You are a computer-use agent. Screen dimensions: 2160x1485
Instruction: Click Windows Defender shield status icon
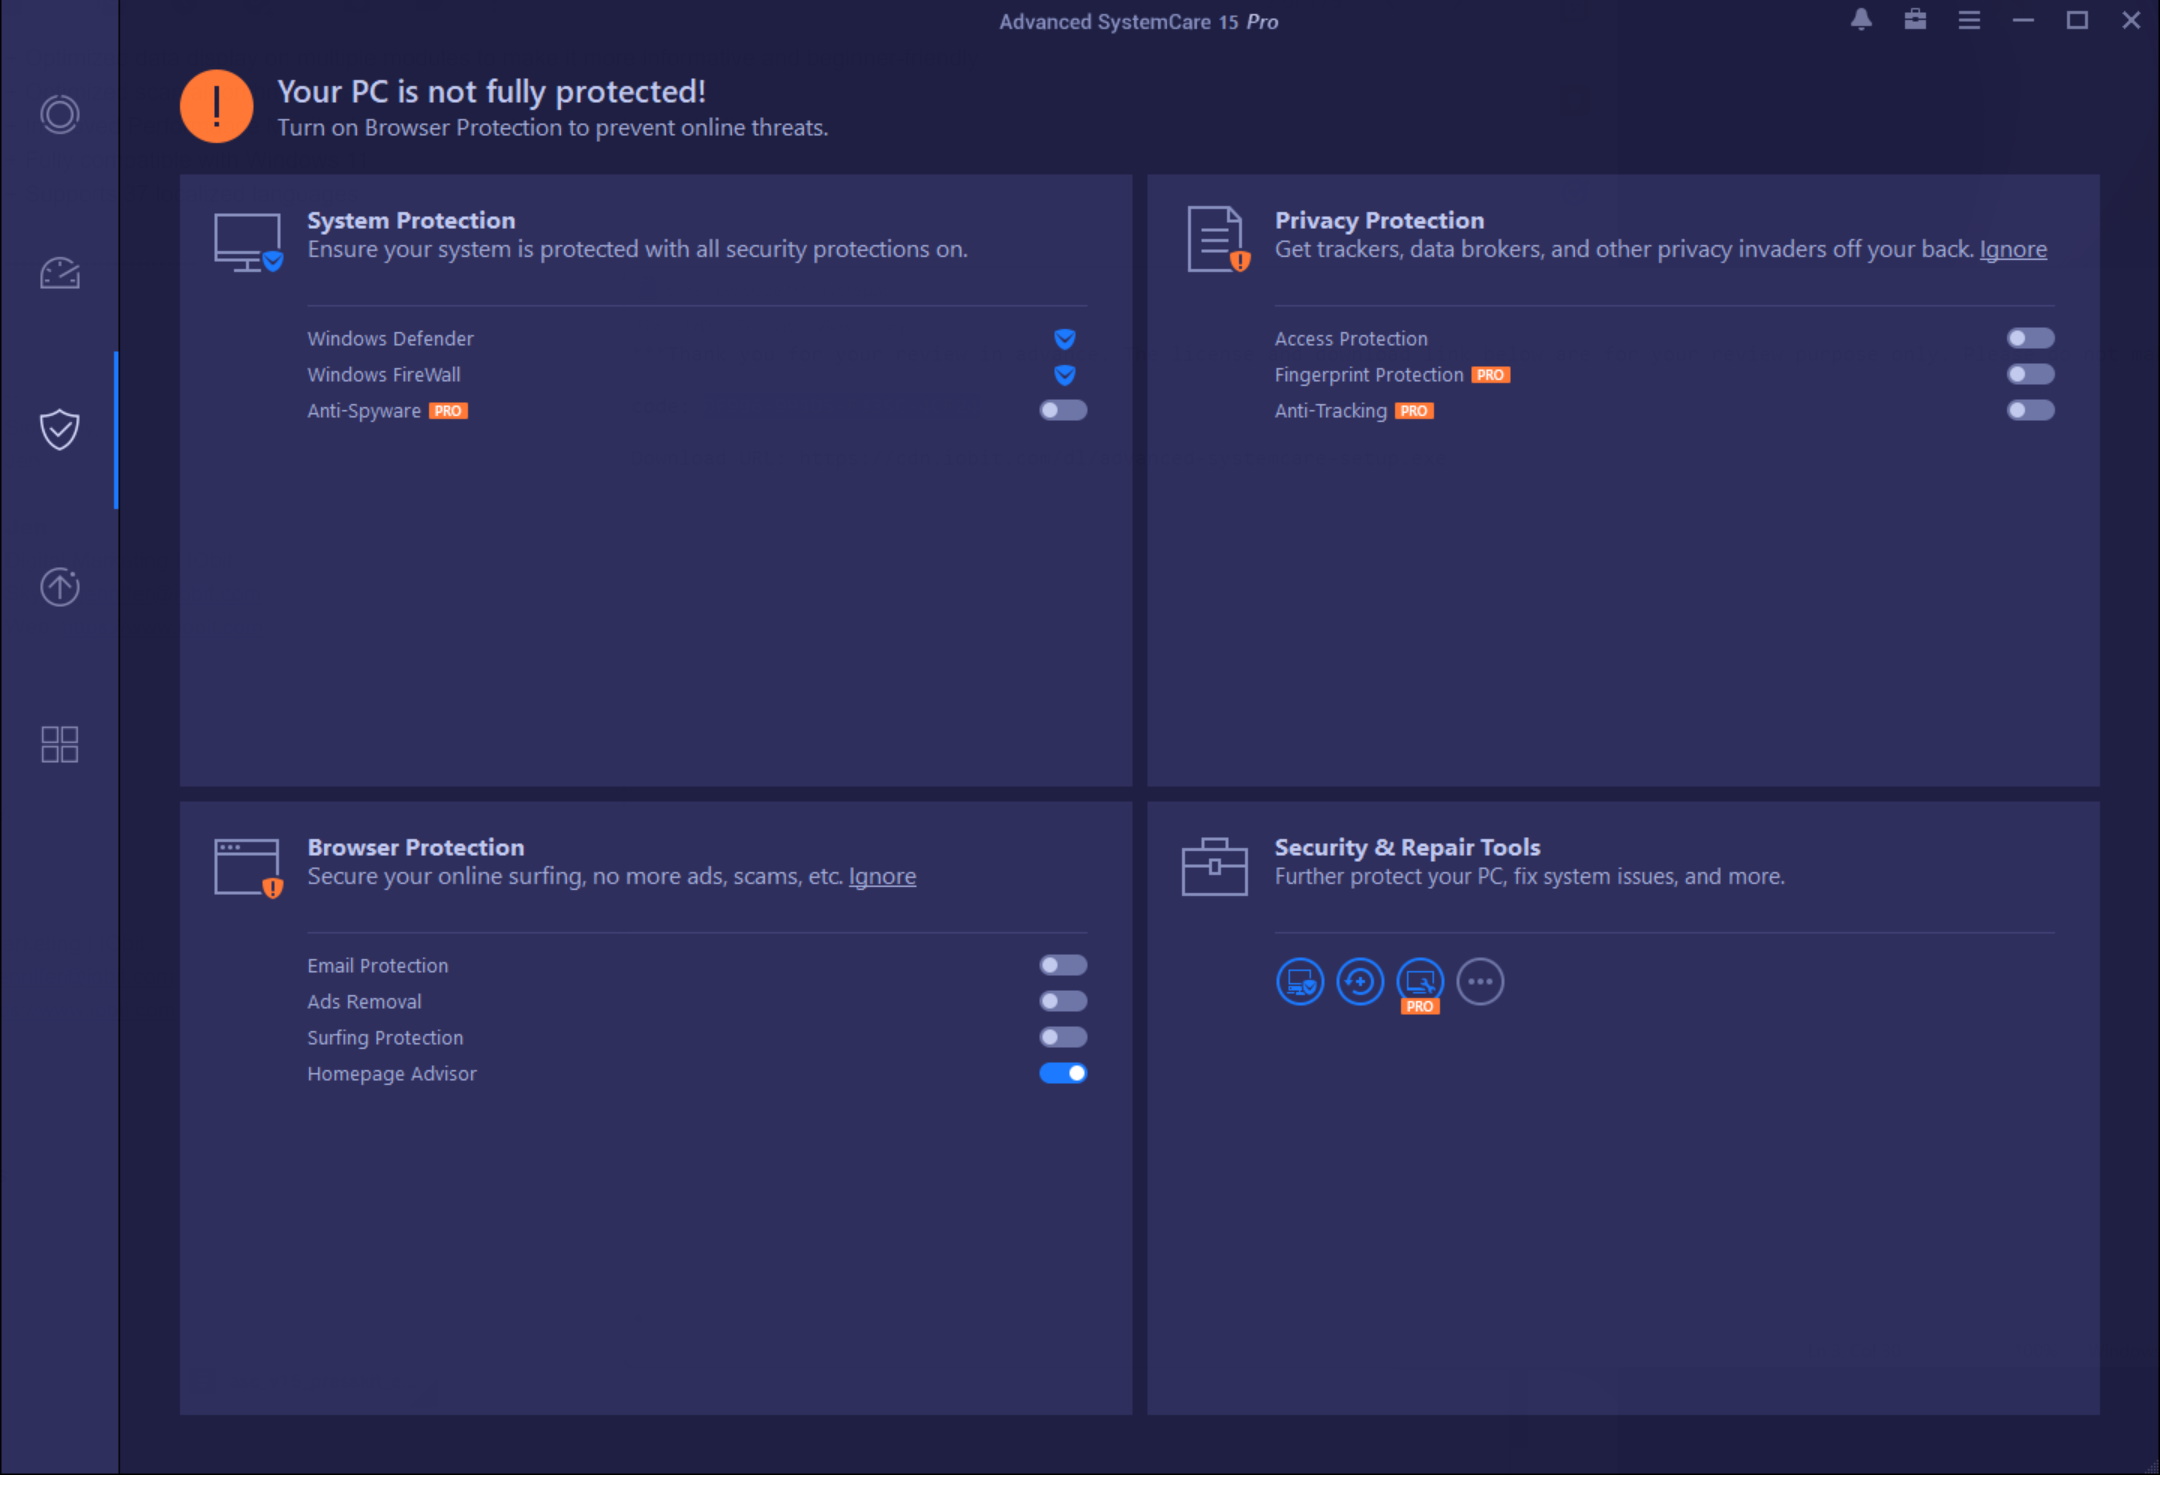click(1064, 339)
